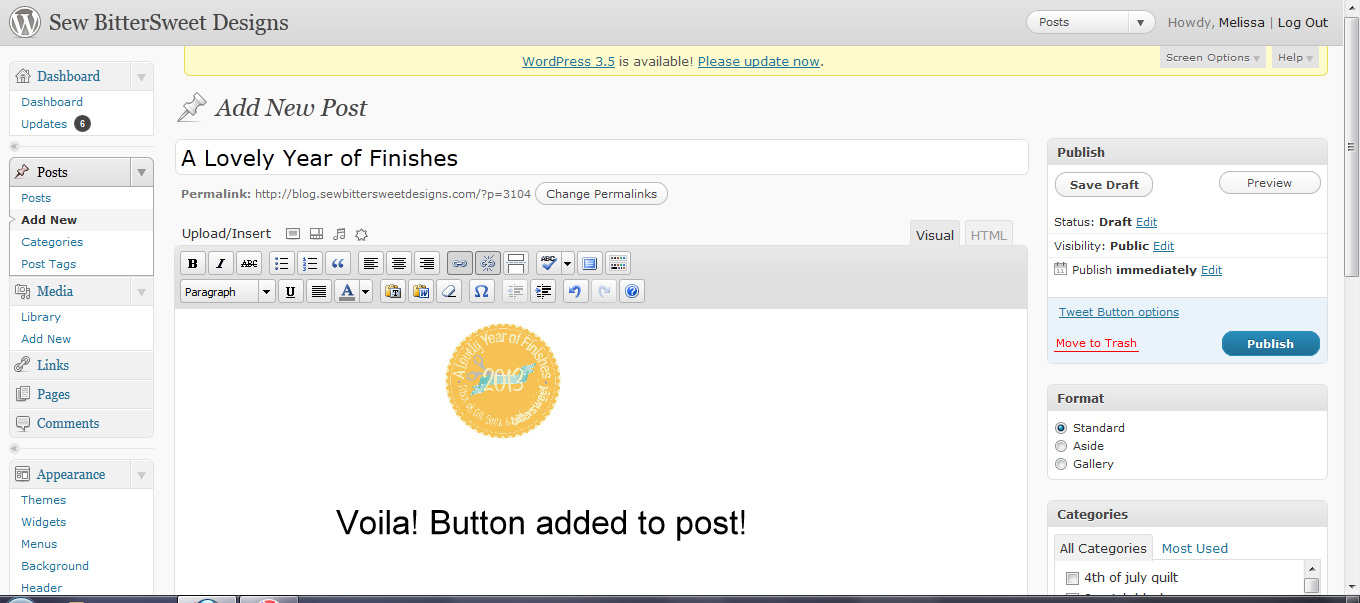Toggle bold formatting in the editor toolbar
This screenshot has height=603, width=1360.
193,264
